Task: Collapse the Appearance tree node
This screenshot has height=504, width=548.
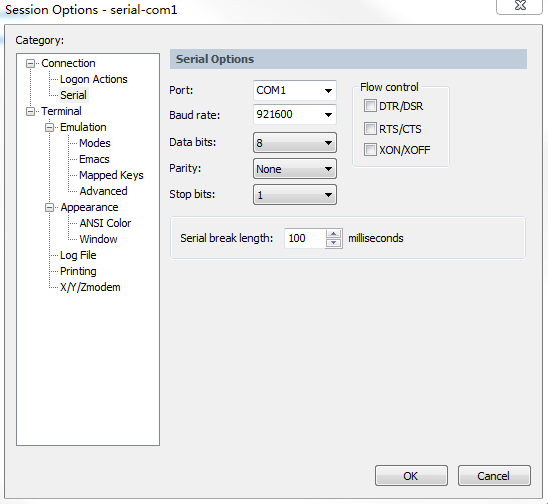Action: pyautogui.click(x=49, y=208)
